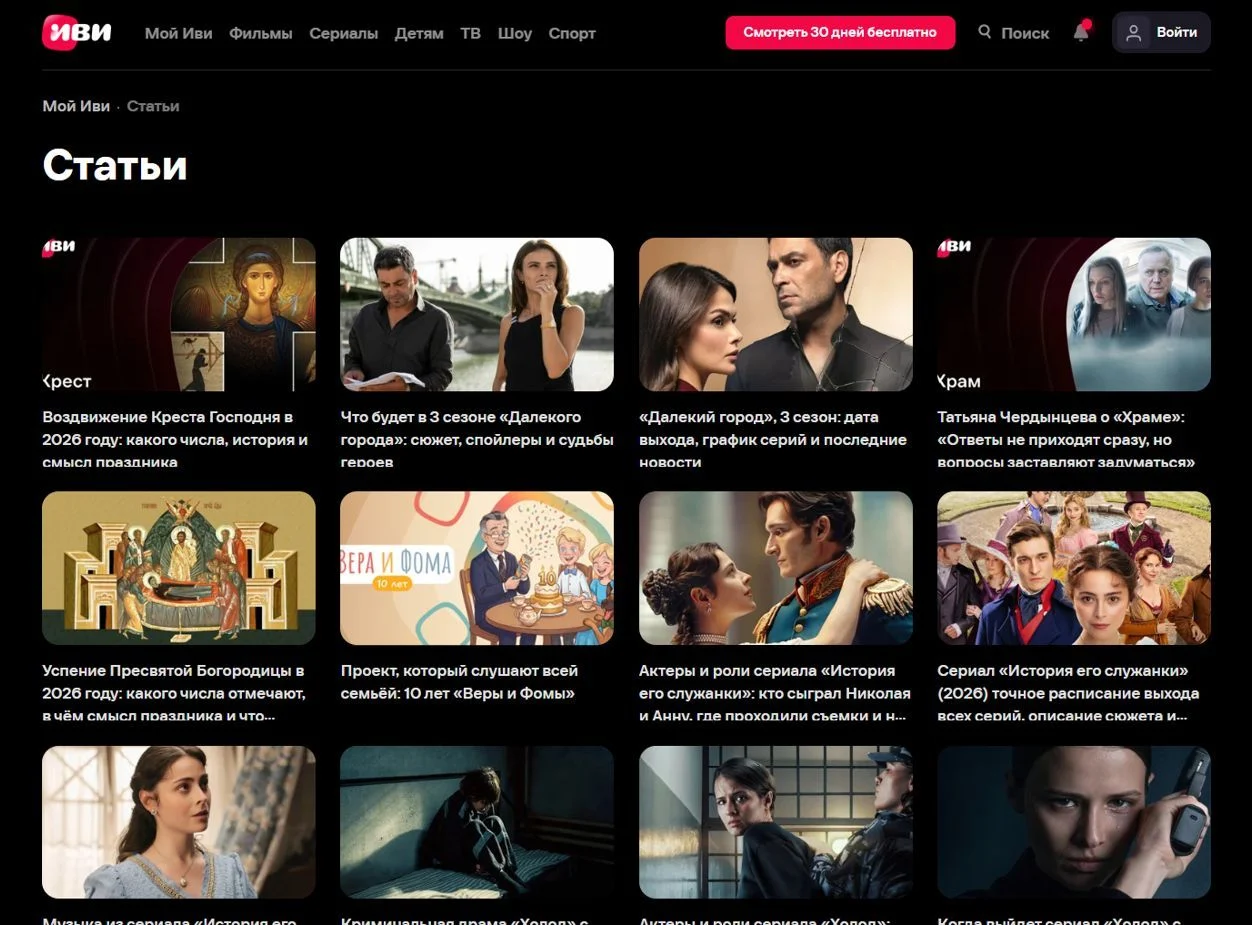Open thumbnail for Актеры и роли История его служанки
This screenshot has width=1252, height=925.
click(x=776, y=568)
